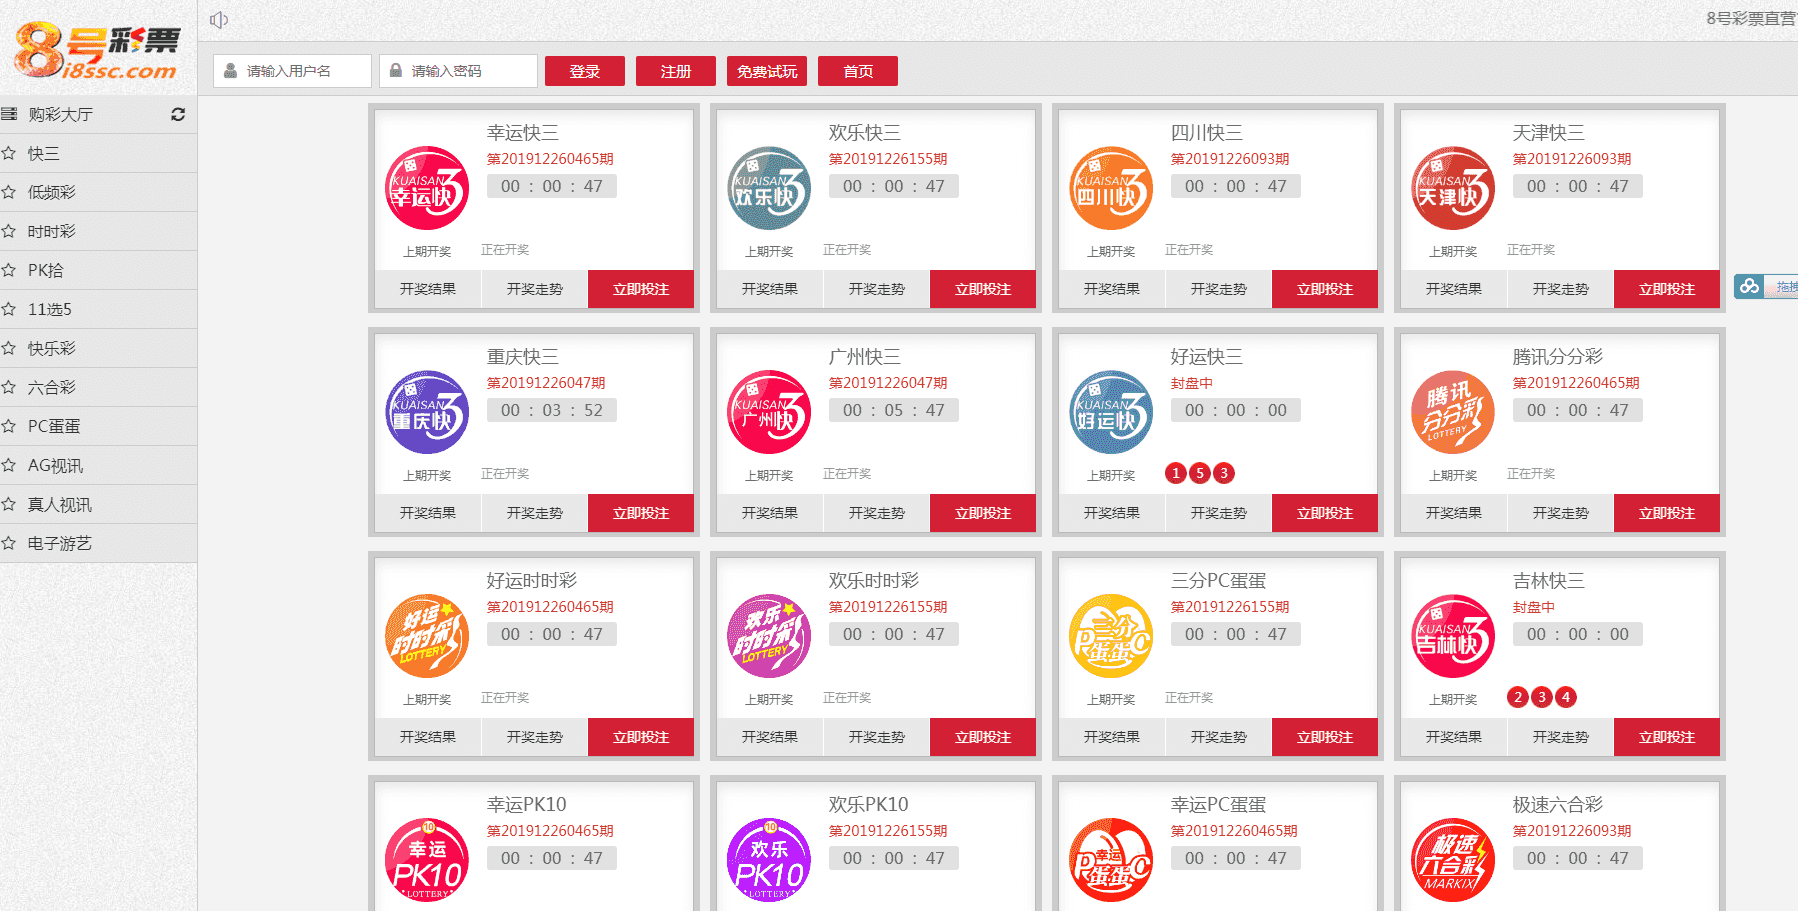View 开奖走势 for 重庆快三

pos(534,513)
